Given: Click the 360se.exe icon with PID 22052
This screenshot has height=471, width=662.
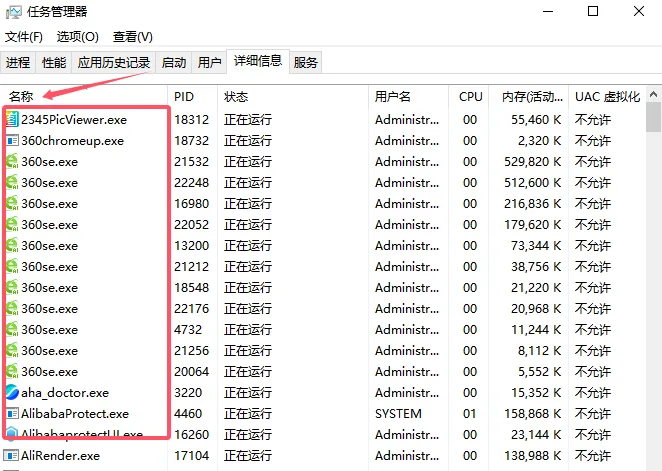Looking at the screenshot, I should pyautogui.click(x=12, y=225).
